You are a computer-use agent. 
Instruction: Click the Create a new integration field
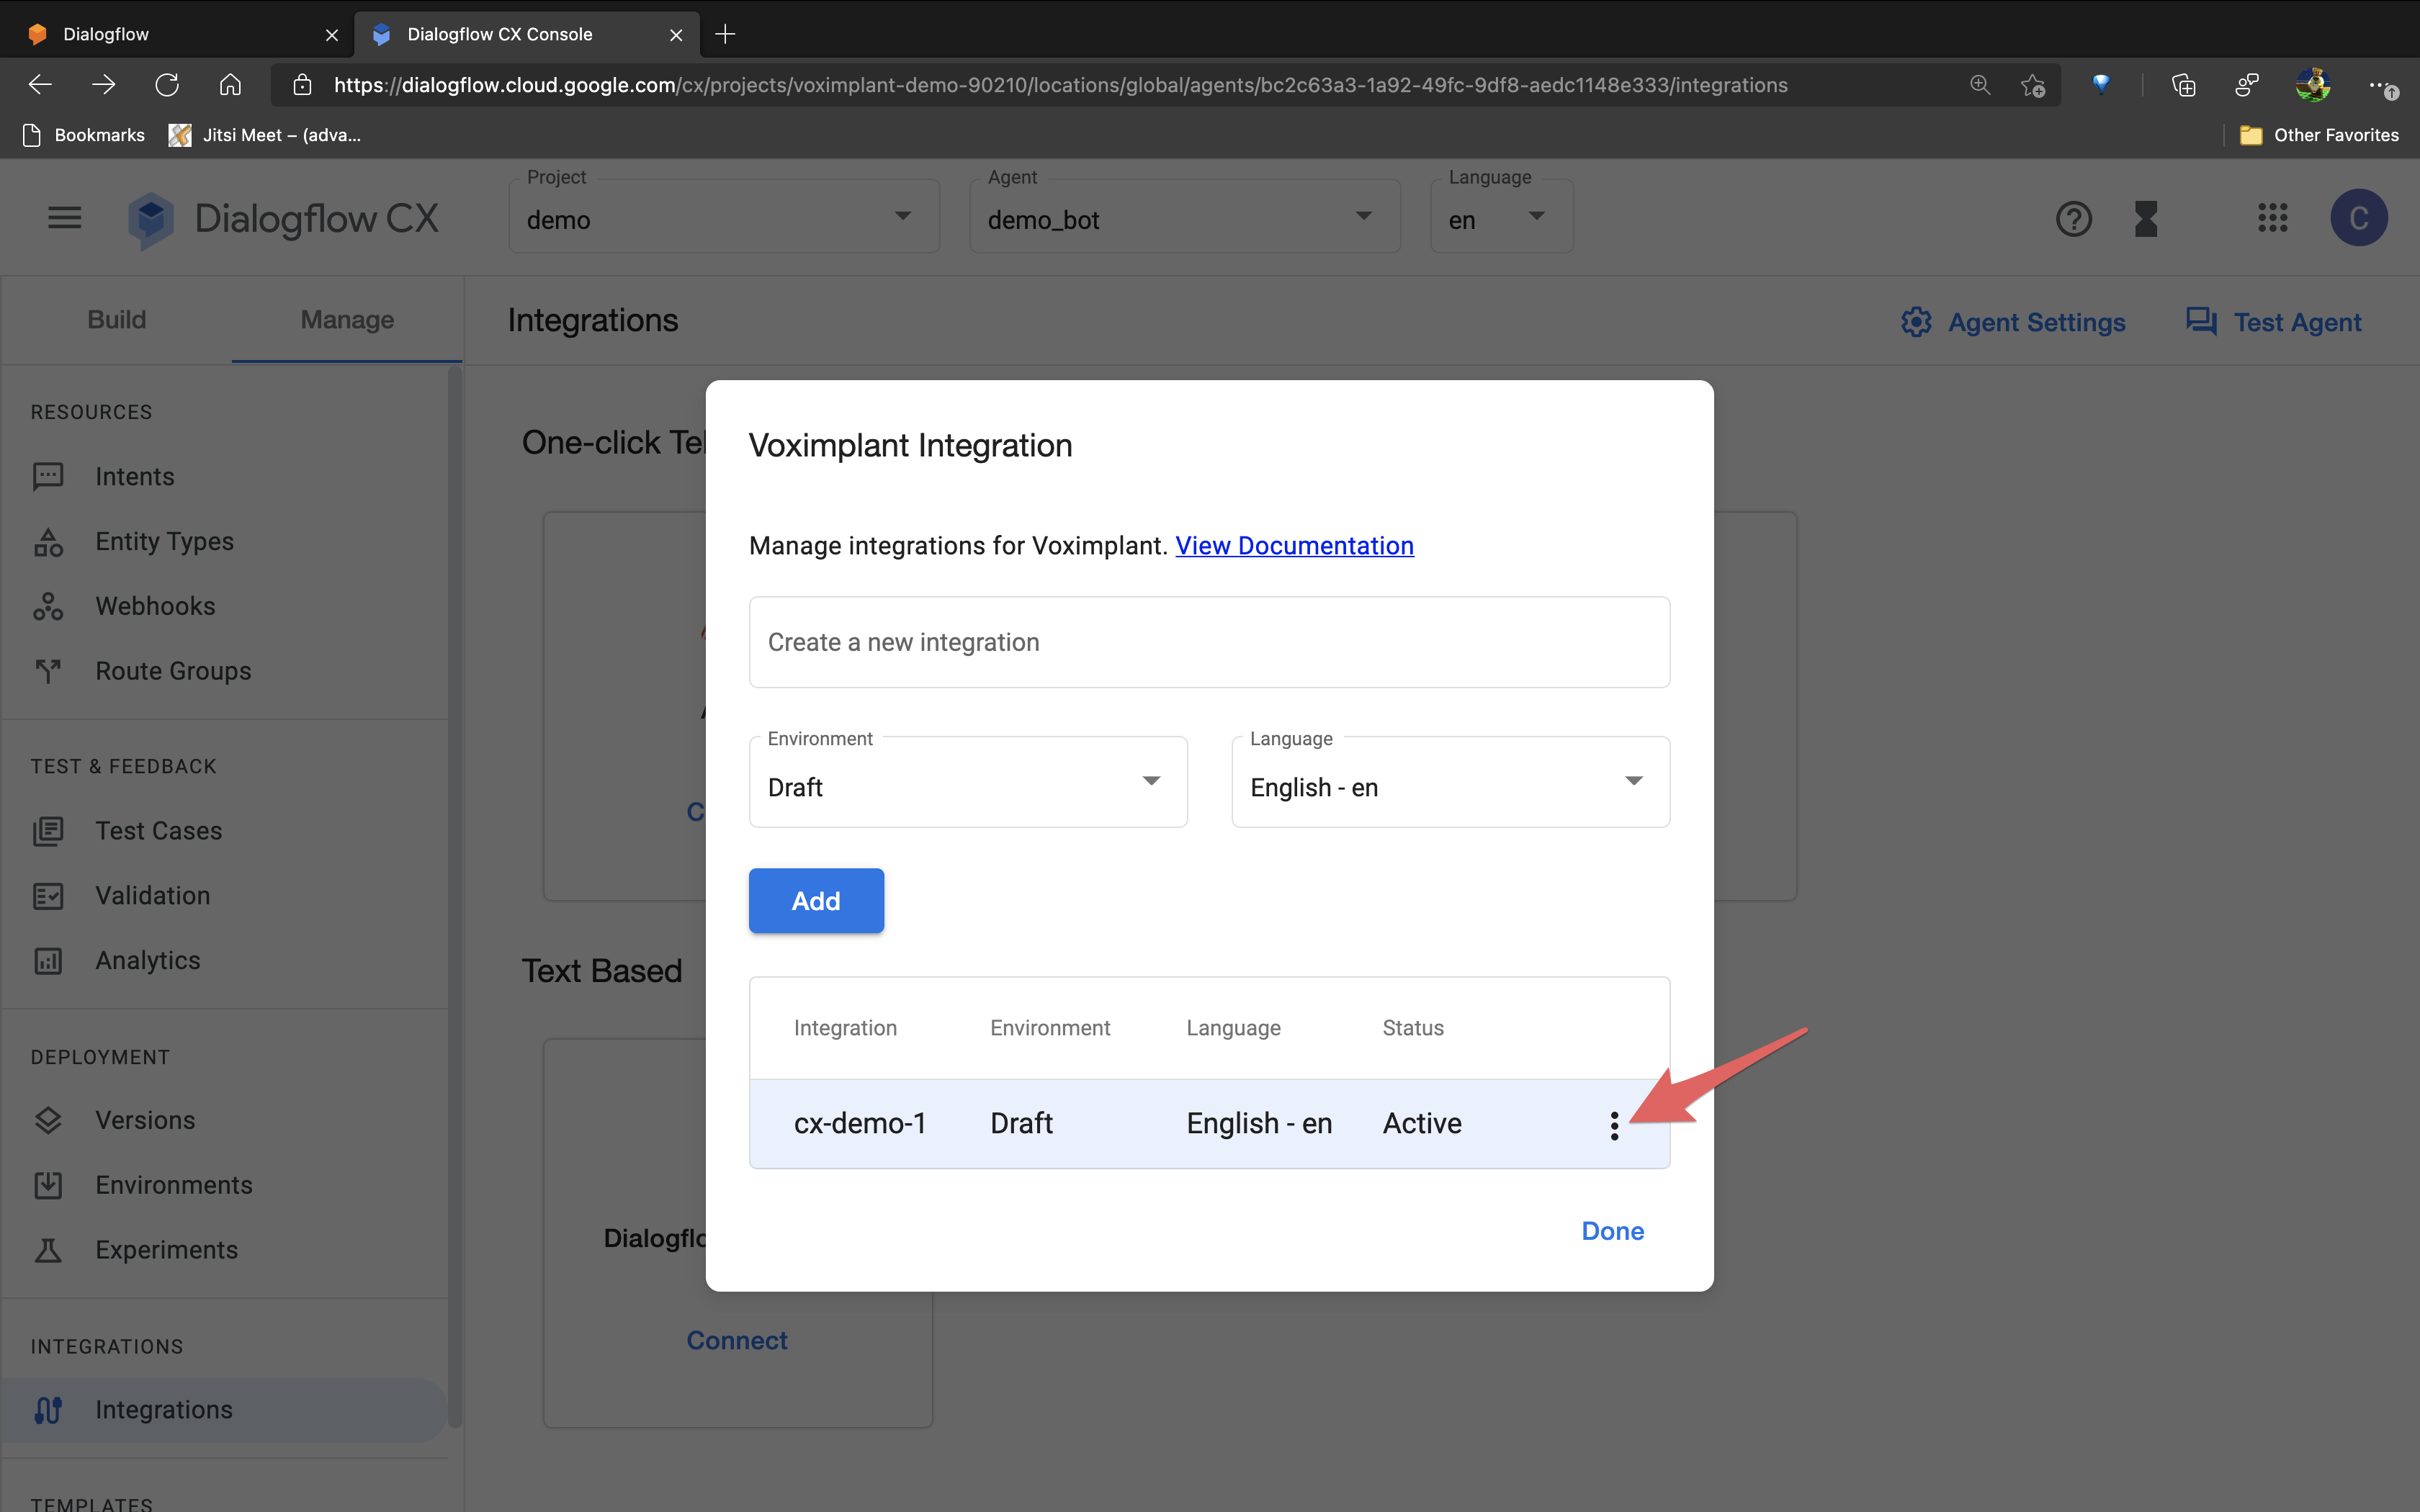pos(1209,642)
